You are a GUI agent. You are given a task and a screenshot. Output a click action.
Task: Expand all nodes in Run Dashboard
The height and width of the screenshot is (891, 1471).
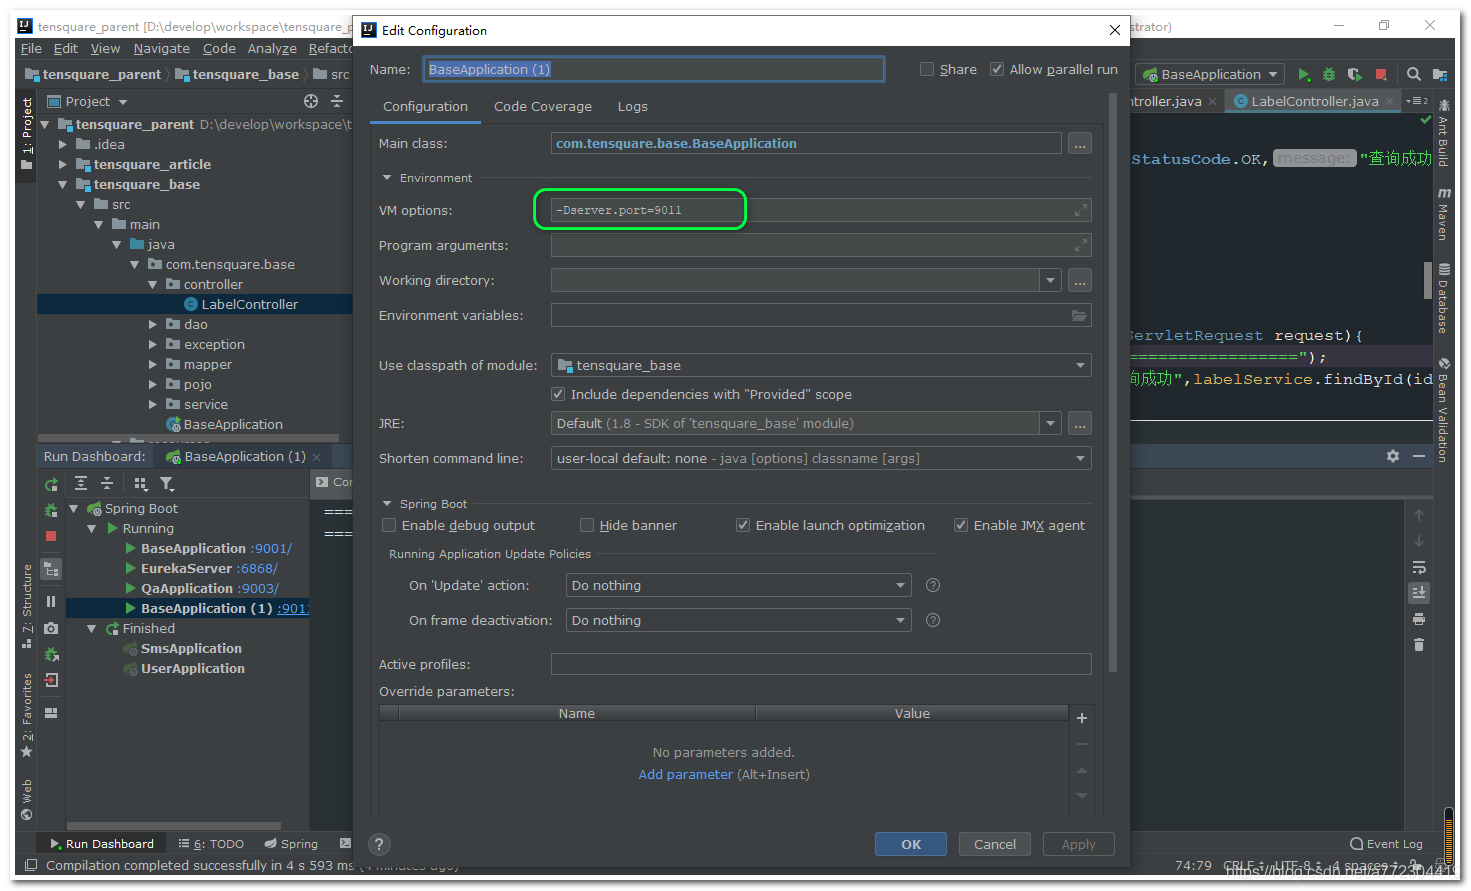pos(81,484)
